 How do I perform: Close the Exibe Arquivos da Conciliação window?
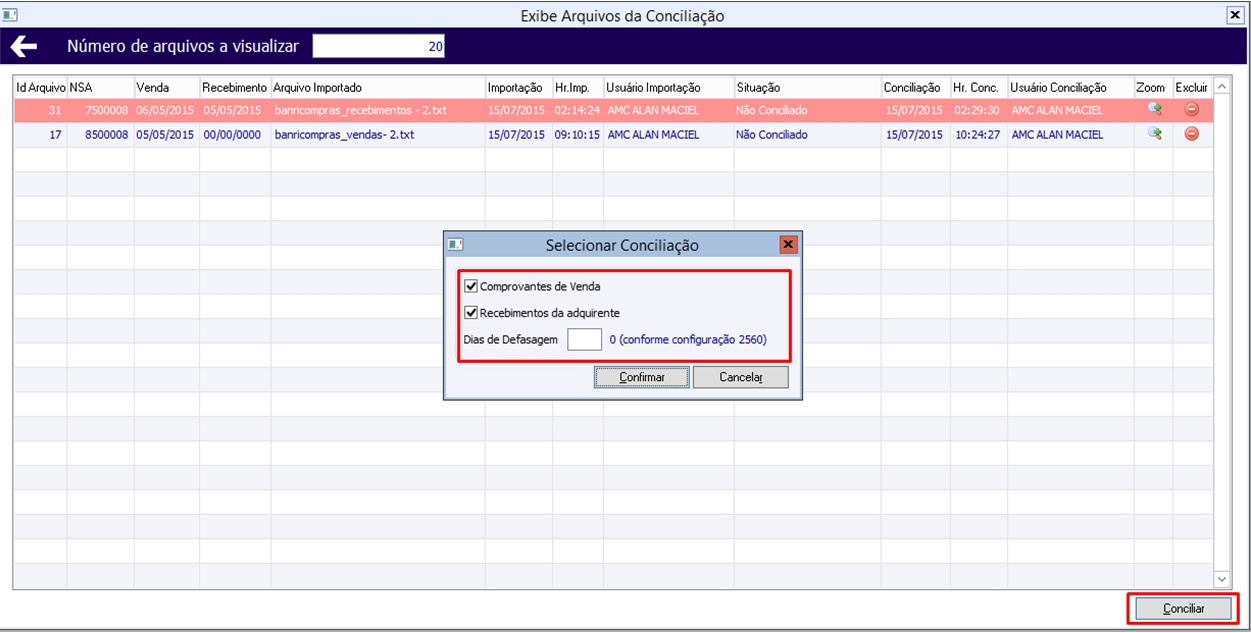pyautogui.click(x=1234, y=15)
